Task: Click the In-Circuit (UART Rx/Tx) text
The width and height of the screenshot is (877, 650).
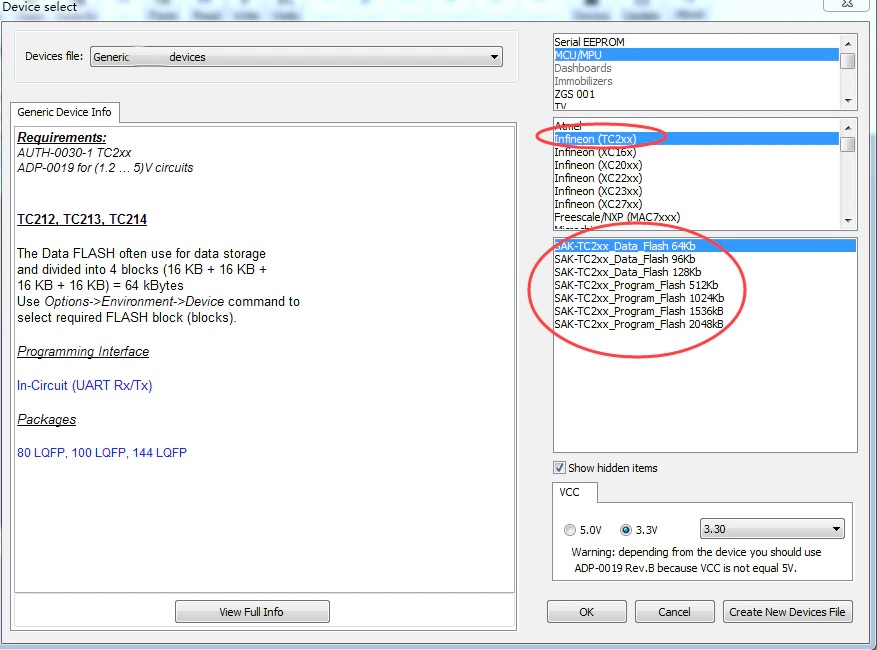Action: click(84, 385)
